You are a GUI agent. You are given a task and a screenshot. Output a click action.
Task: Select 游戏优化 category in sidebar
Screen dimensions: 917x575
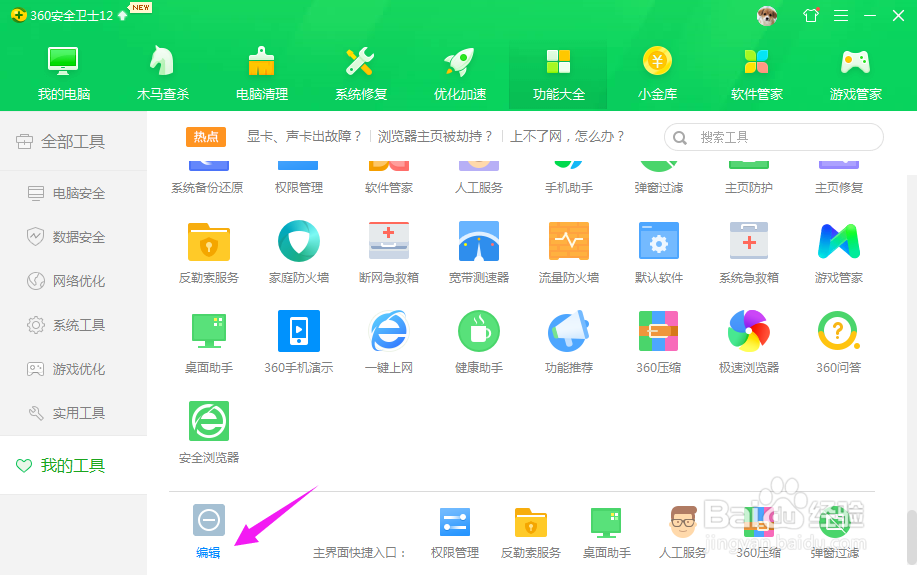click(x=73, y=369)
